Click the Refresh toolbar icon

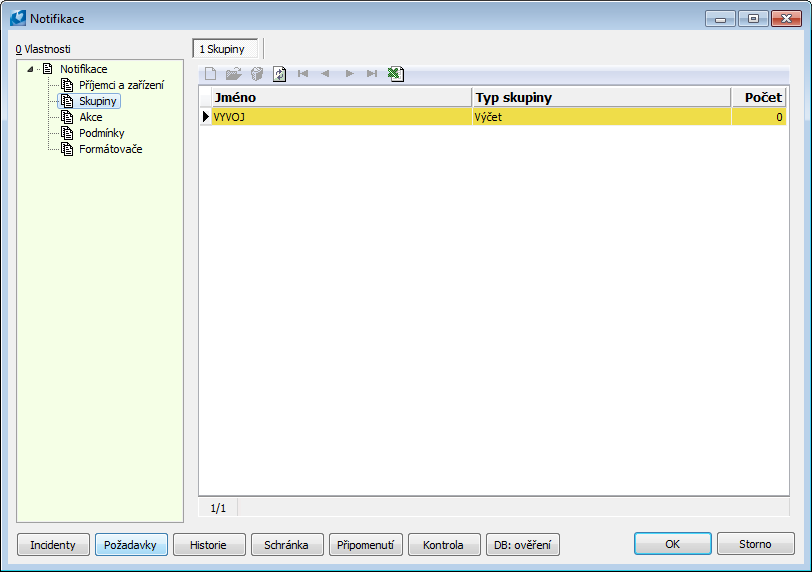tap(280, 74)
